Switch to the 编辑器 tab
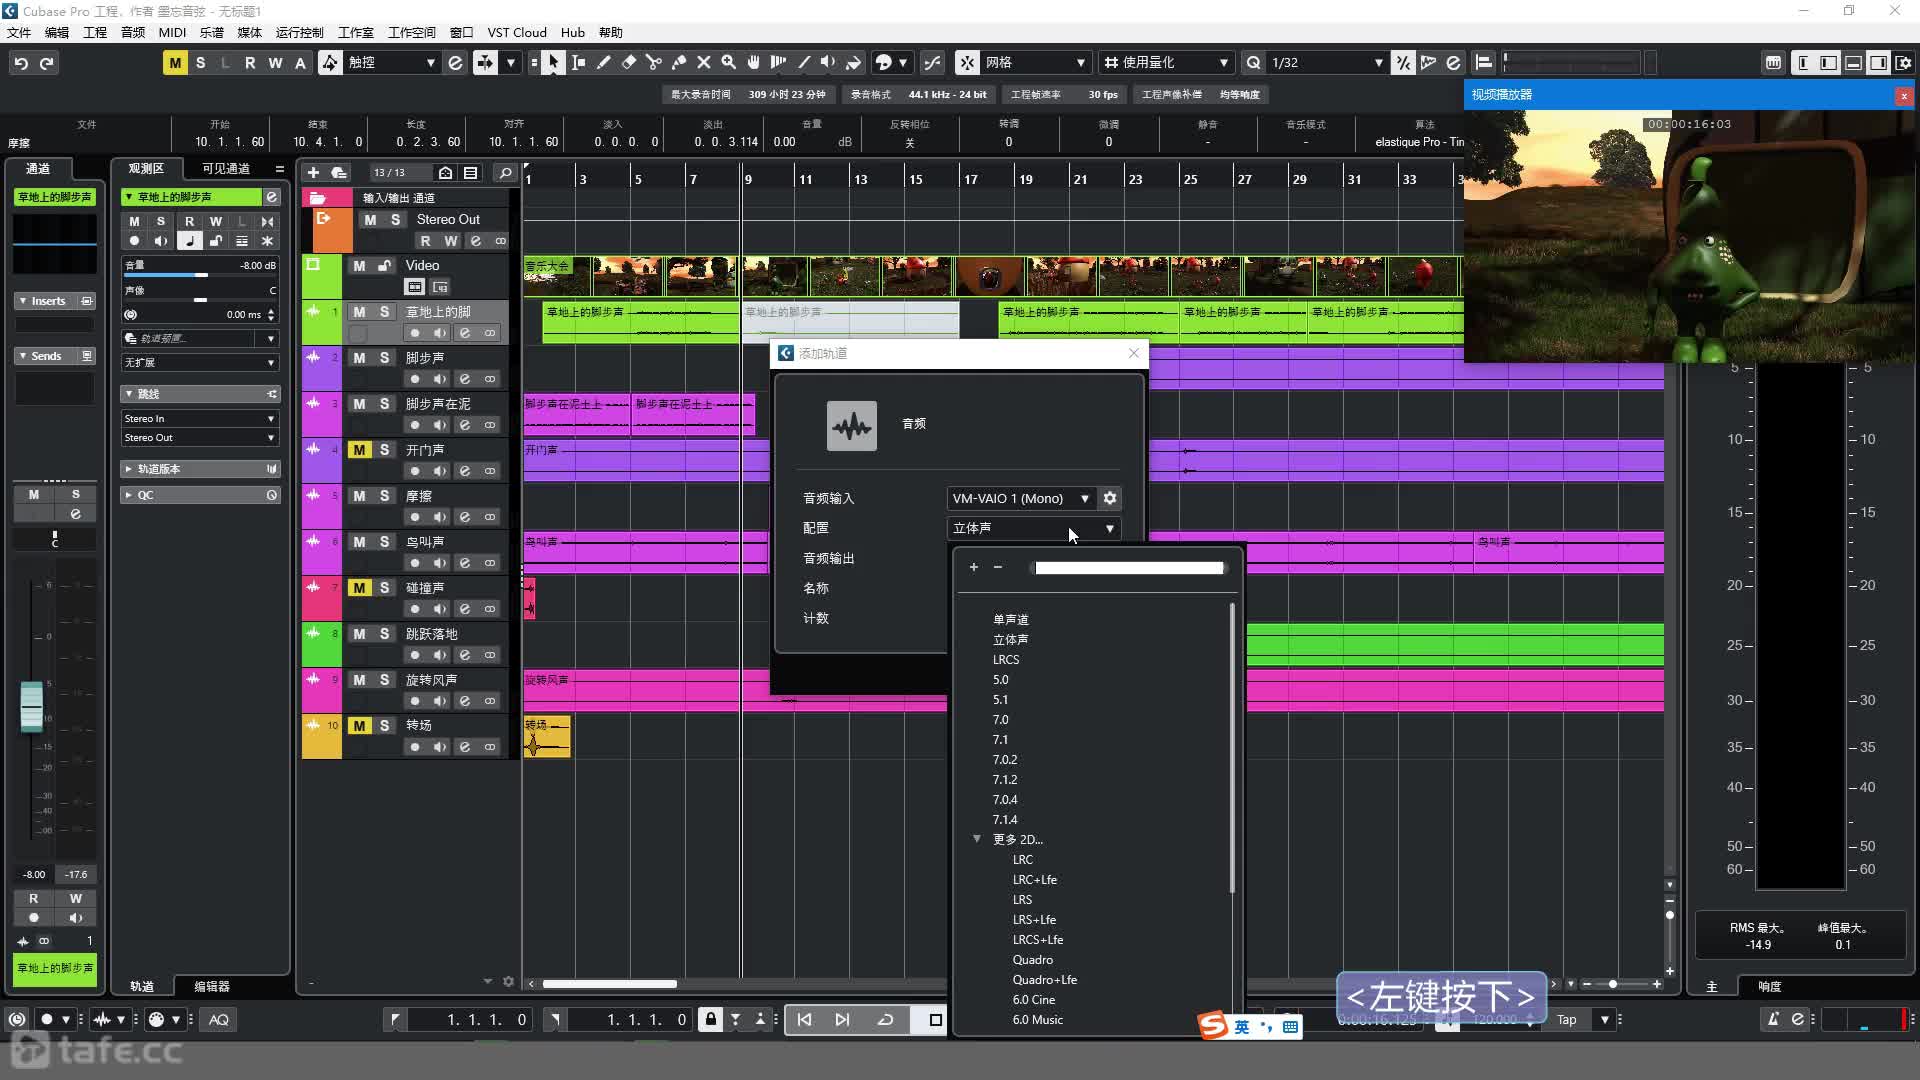The width and height of the screenshot is (1920, 1080). pyautogui.click(x=212, y=986)
